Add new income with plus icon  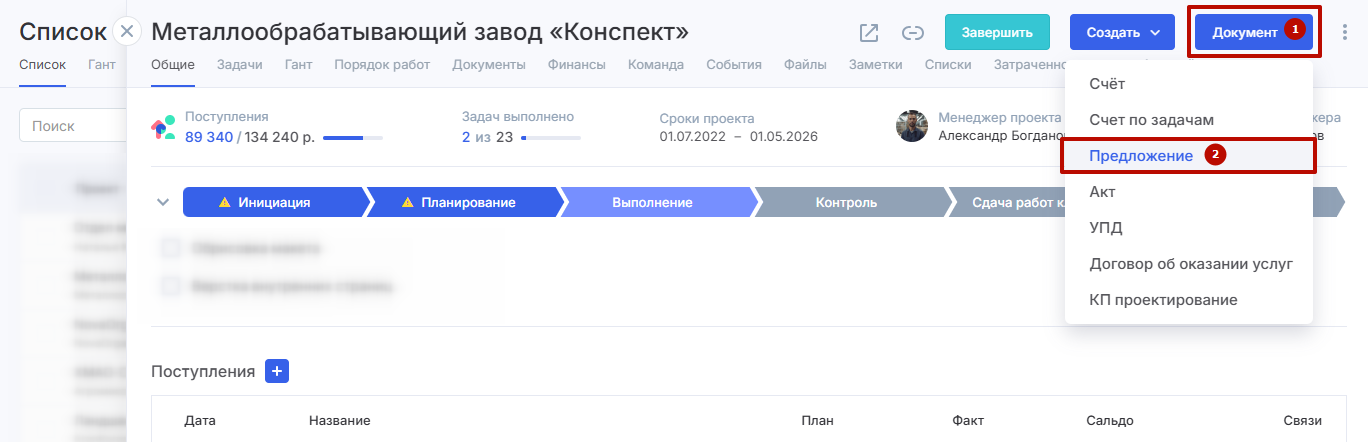[x=276, y=371]
